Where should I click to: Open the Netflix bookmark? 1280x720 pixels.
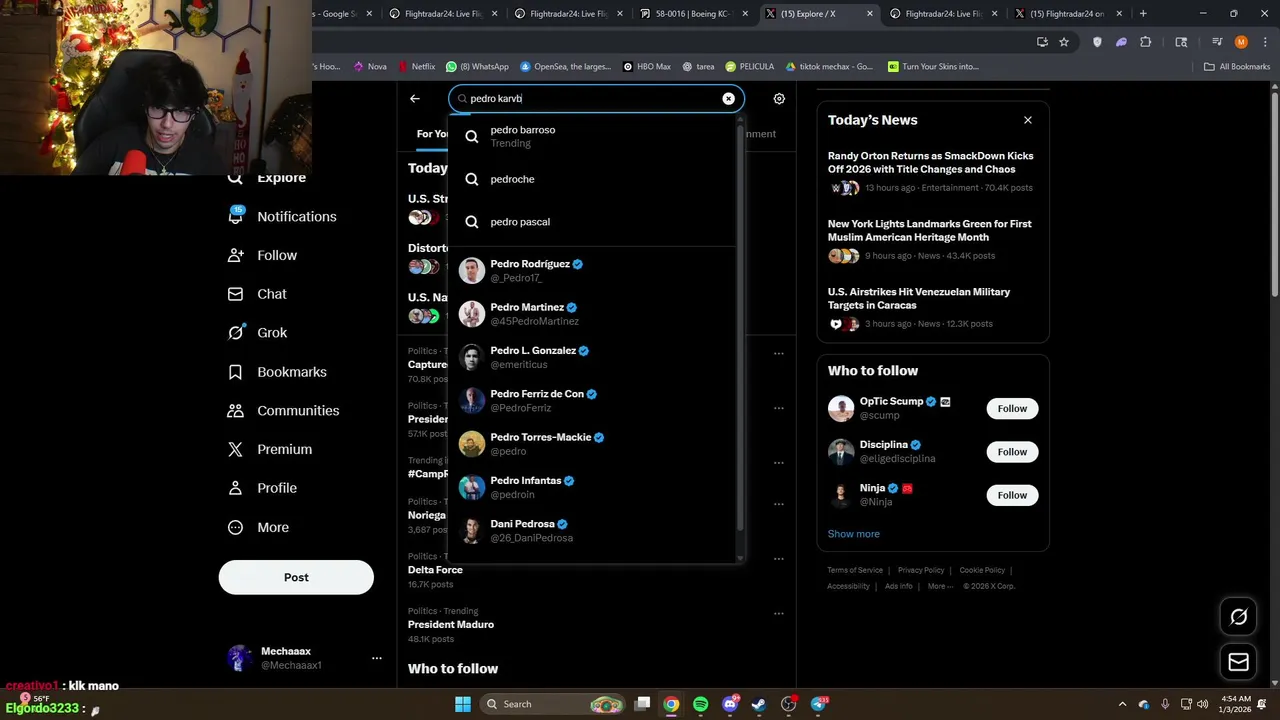pos(416,67)
